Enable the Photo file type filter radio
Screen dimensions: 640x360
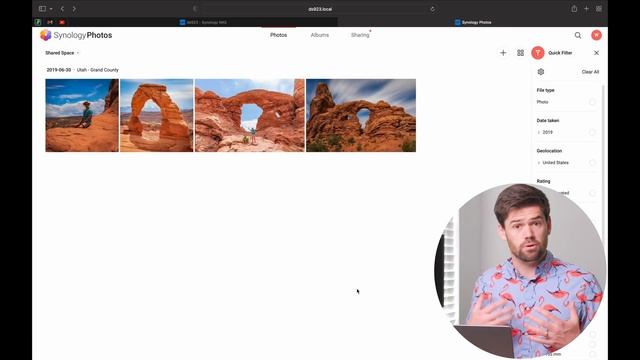pos(592,102)
